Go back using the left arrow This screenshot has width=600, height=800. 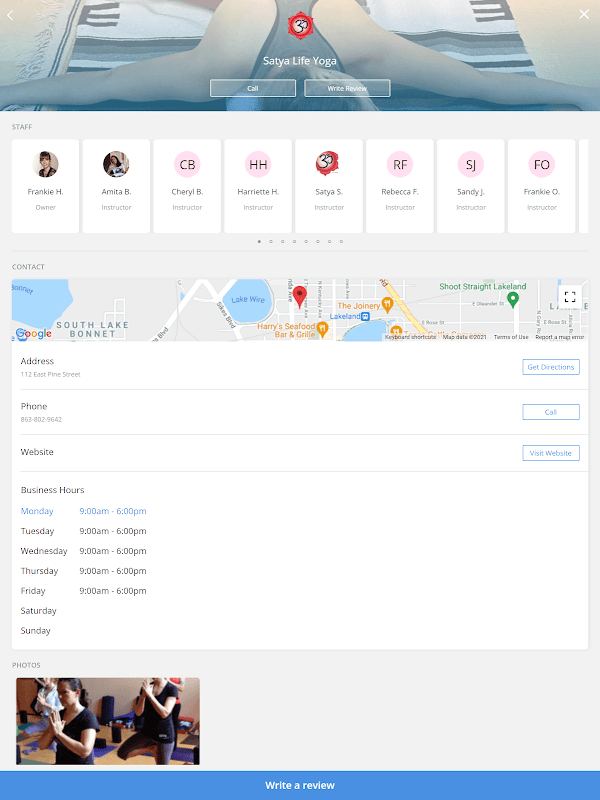(x=10, y=15)
